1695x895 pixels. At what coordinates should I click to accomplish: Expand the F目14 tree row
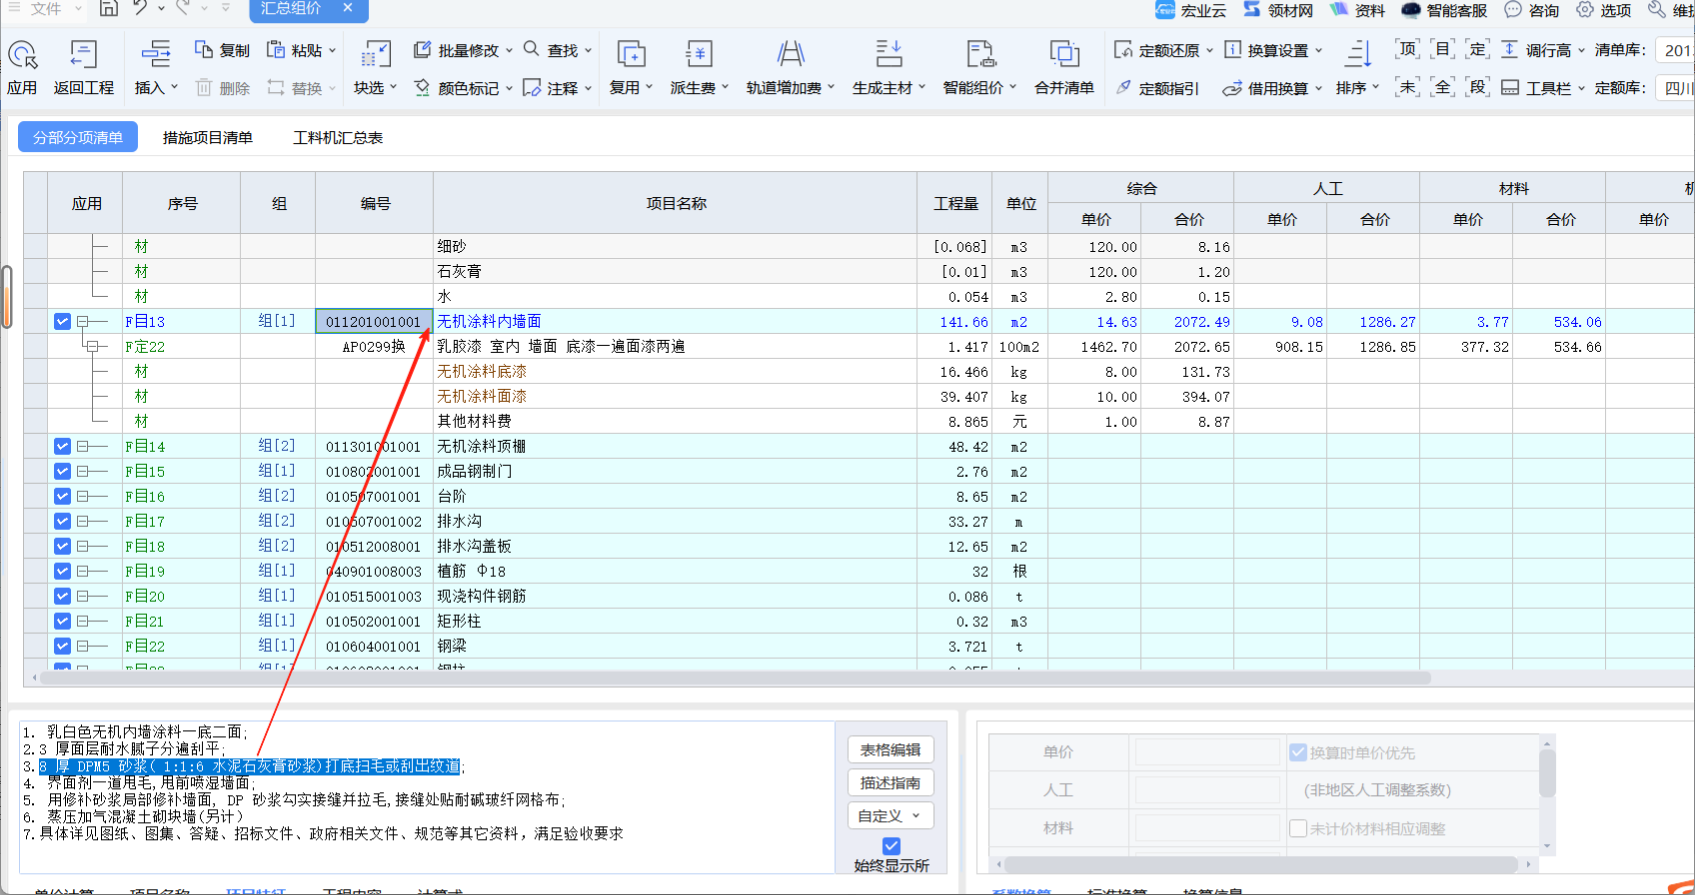click(83, 447)
